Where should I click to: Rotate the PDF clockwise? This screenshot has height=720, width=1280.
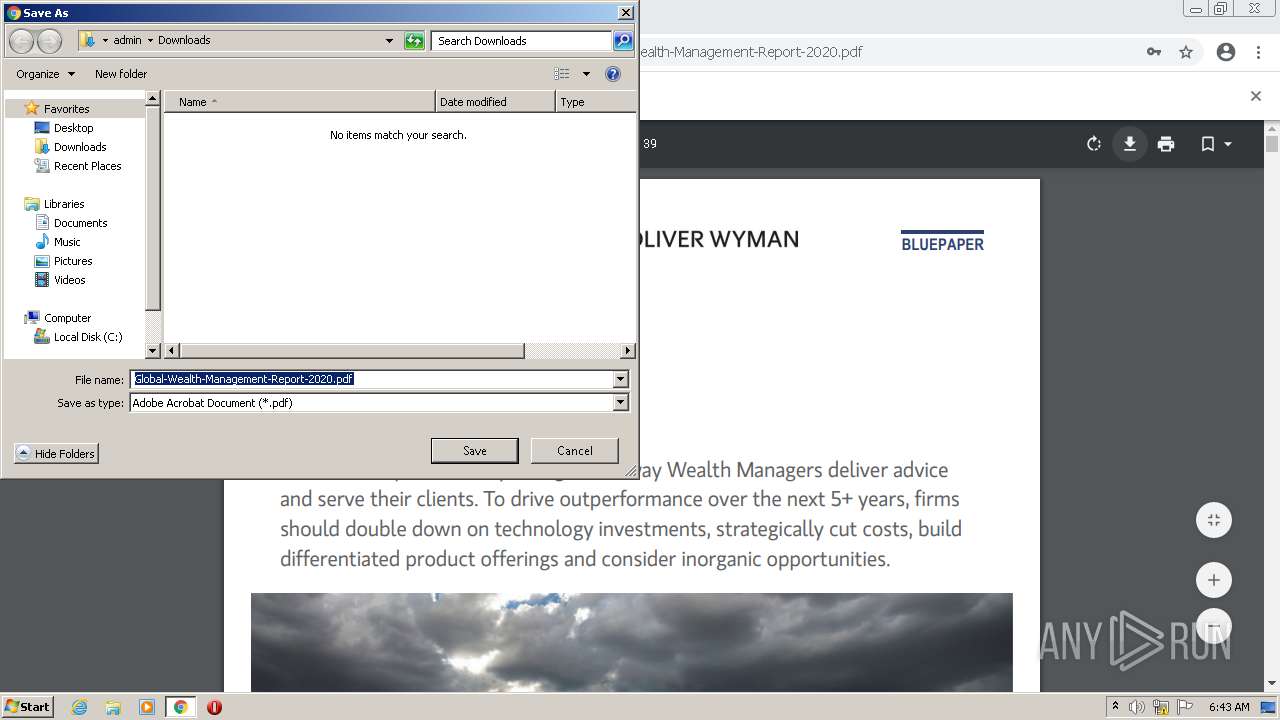(1094, 144)
